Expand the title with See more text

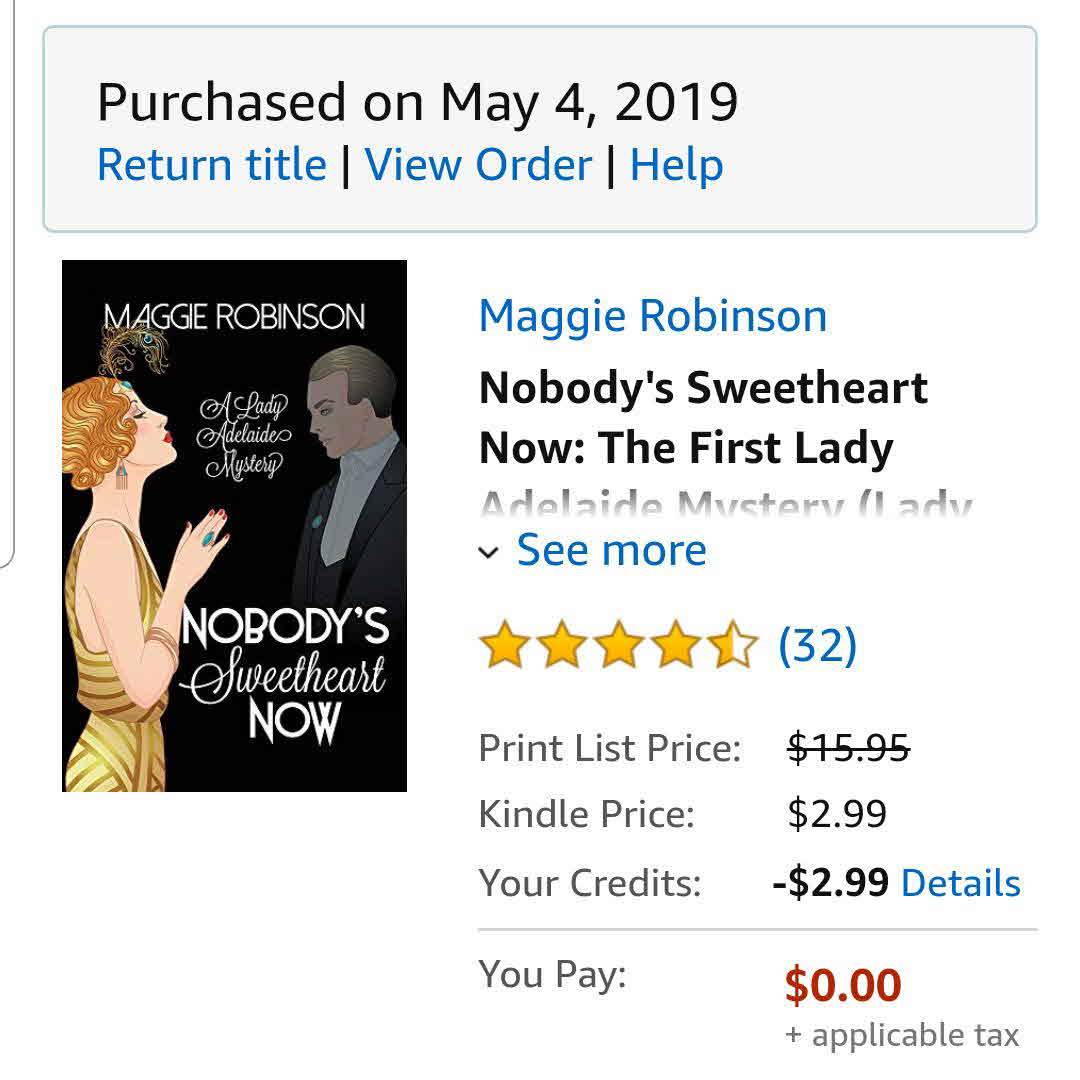click(x=611, y=550)
